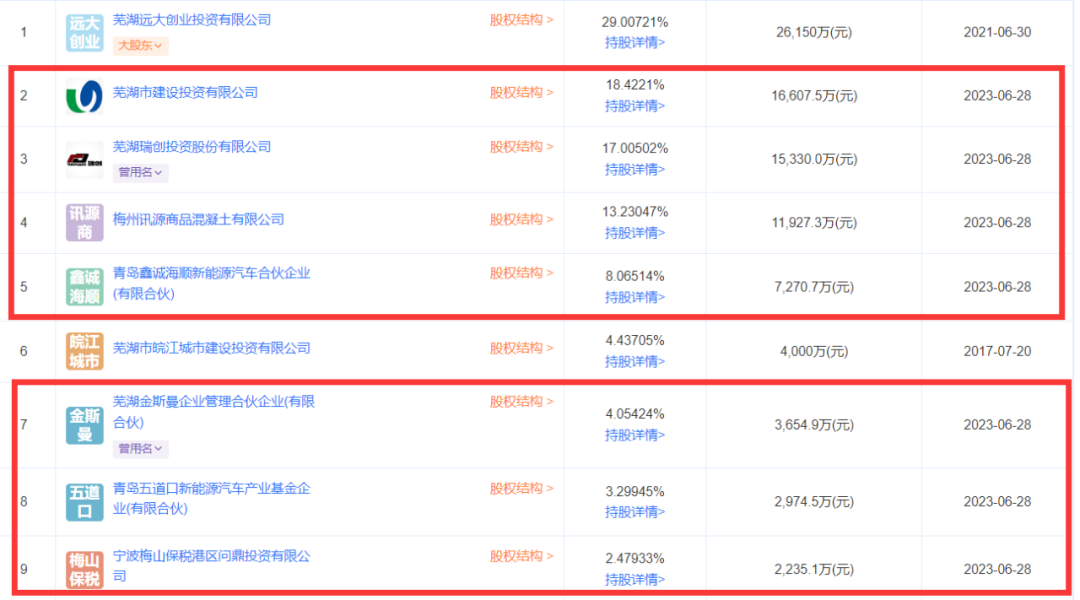Open 青岛五道口新能源汽车产业基金企业 link
This screenshot has width=1080, height=600.
coord(211,498)
